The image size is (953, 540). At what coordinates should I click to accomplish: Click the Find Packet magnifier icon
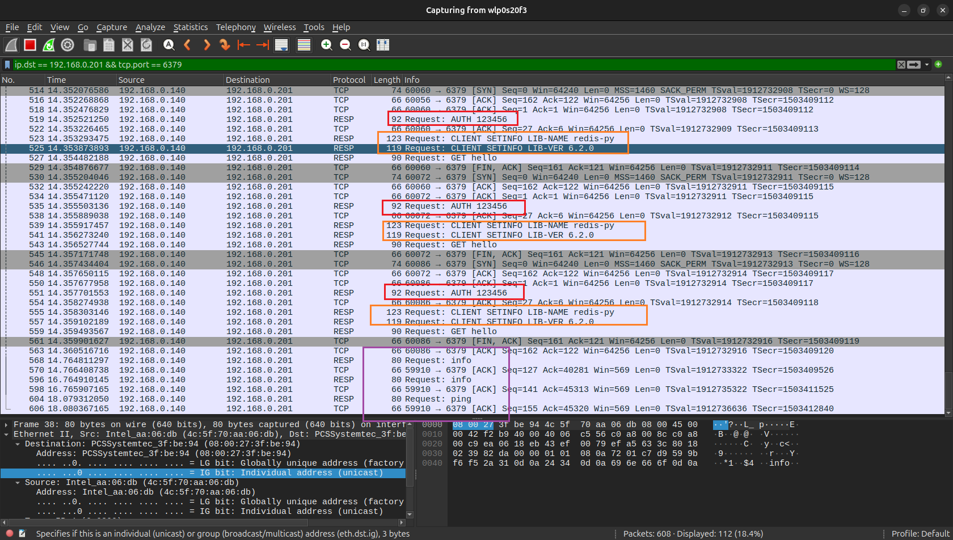tap(169, 45)
